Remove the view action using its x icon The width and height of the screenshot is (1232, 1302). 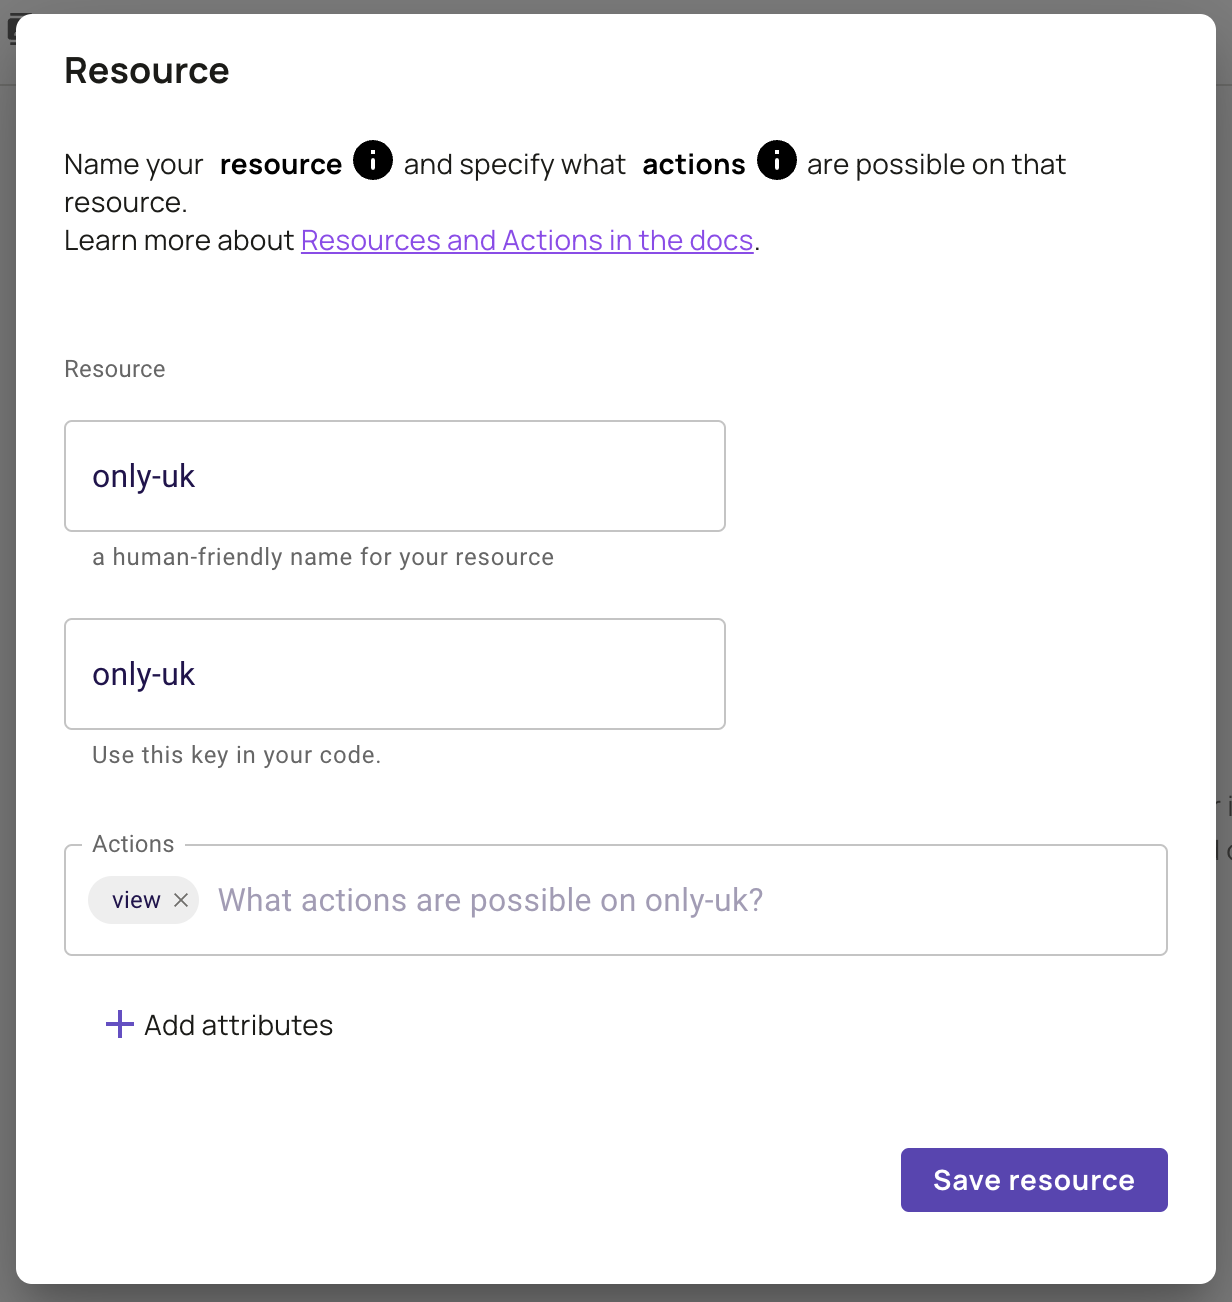pos(182,900)
